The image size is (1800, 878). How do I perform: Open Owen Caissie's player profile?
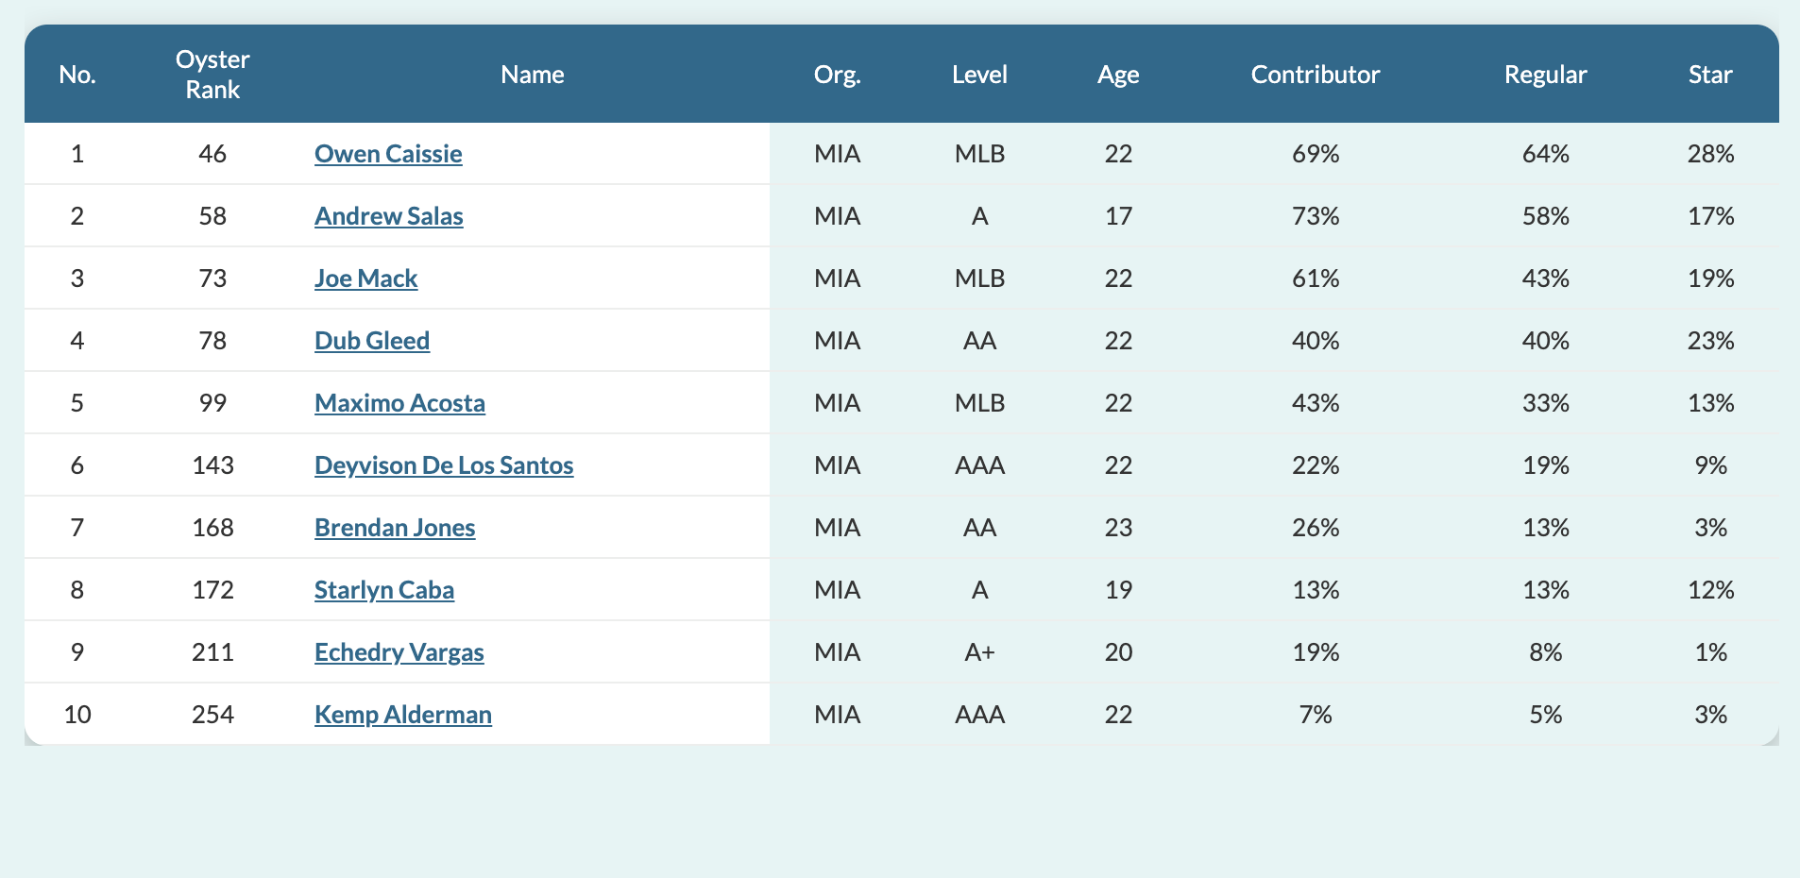point(388,153)
